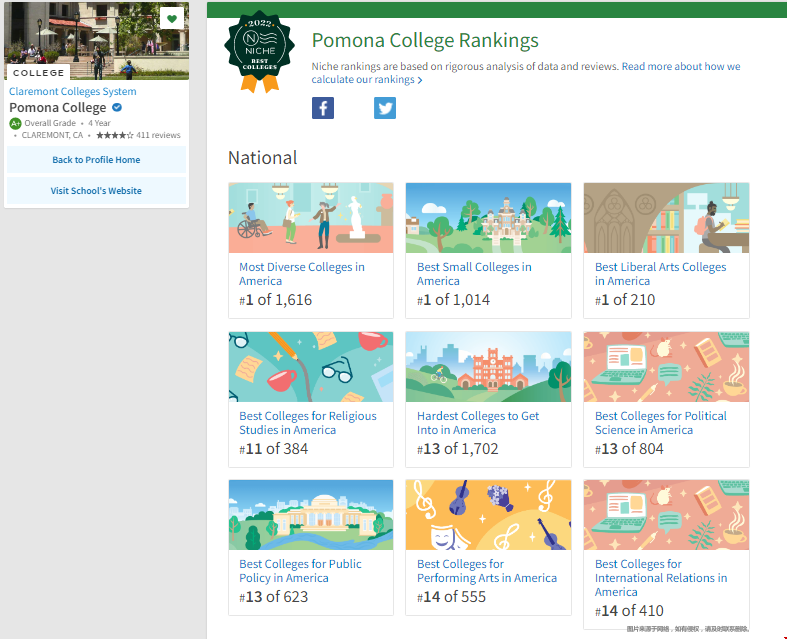This screenshot has height=639, width=787.
Task: Click the Best Small Colleges campus illustration
Action: 488,218
